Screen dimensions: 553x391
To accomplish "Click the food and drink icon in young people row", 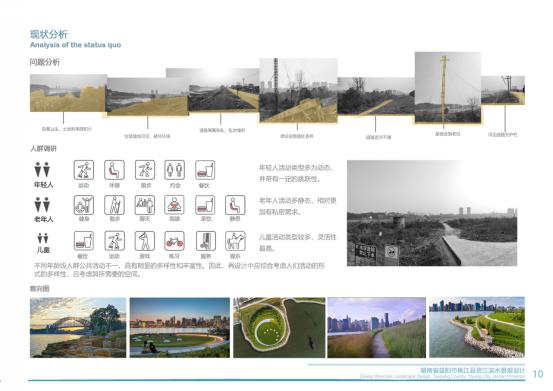I will [x=205, y=170].
